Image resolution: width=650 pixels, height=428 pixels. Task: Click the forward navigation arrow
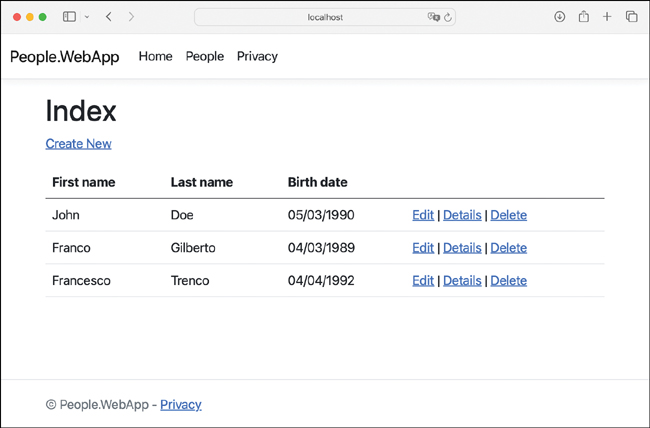[131, 17]
